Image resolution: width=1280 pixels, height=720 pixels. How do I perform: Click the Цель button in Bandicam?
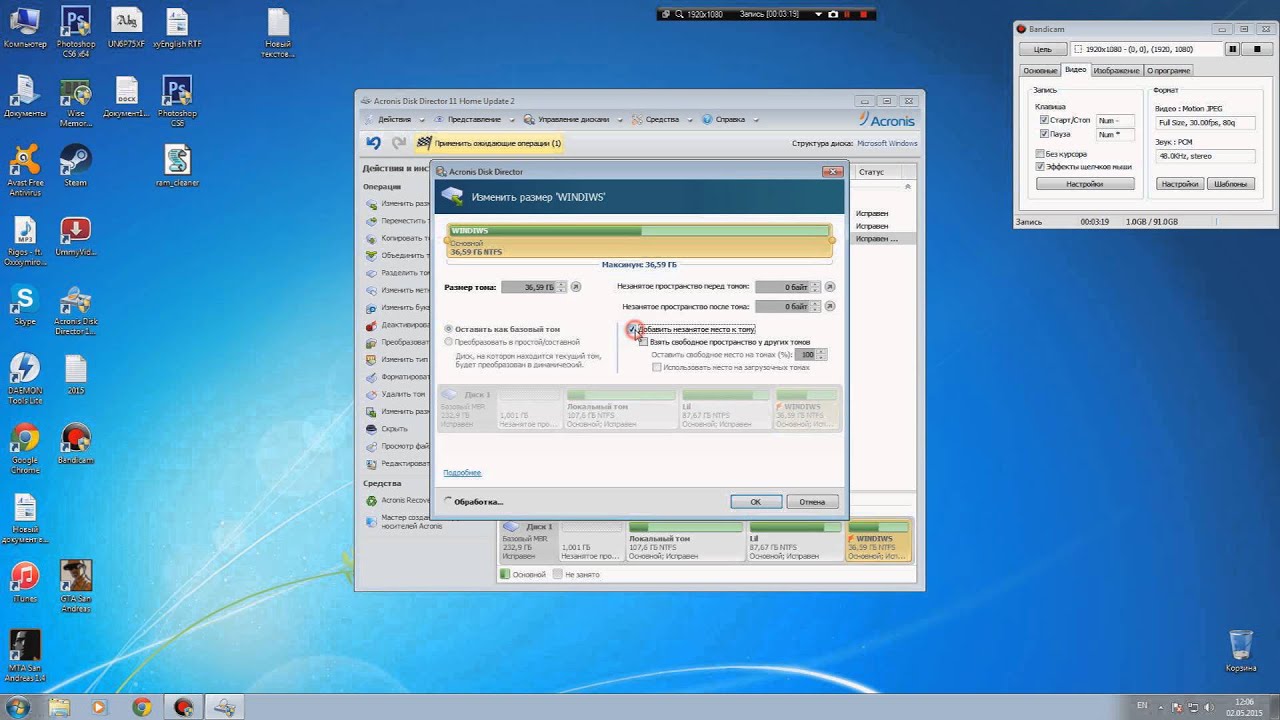coord(1042,49)
